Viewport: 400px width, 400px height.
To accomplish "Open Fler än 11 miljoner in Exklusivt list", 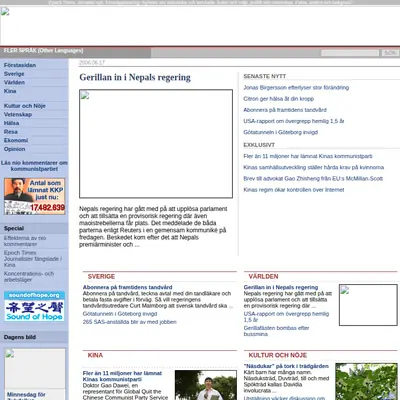I will click(308, 156).
